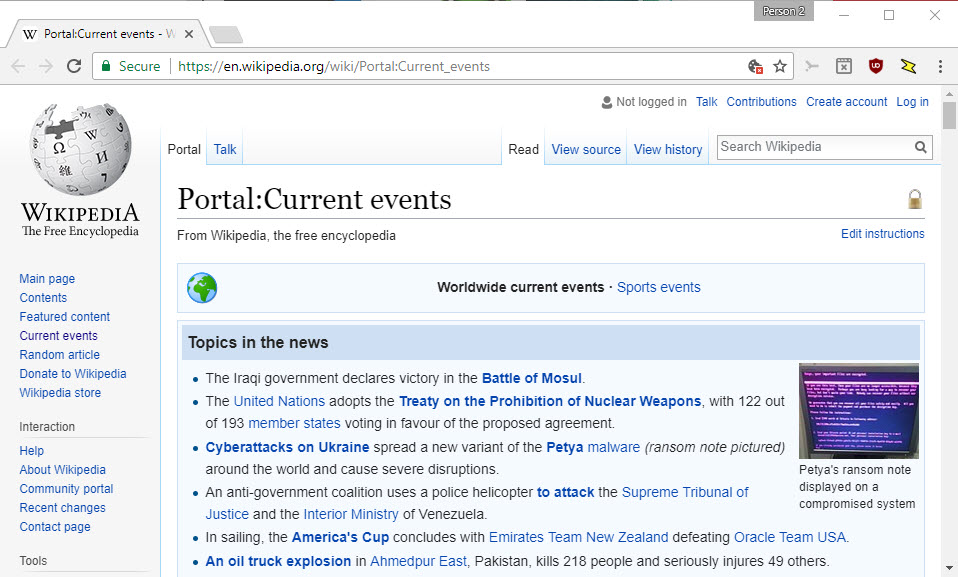Screen dimensions: 958x577
Task: Click the Wikipedia globe logo
Action: pyautogui.click(x=80, y=149)
